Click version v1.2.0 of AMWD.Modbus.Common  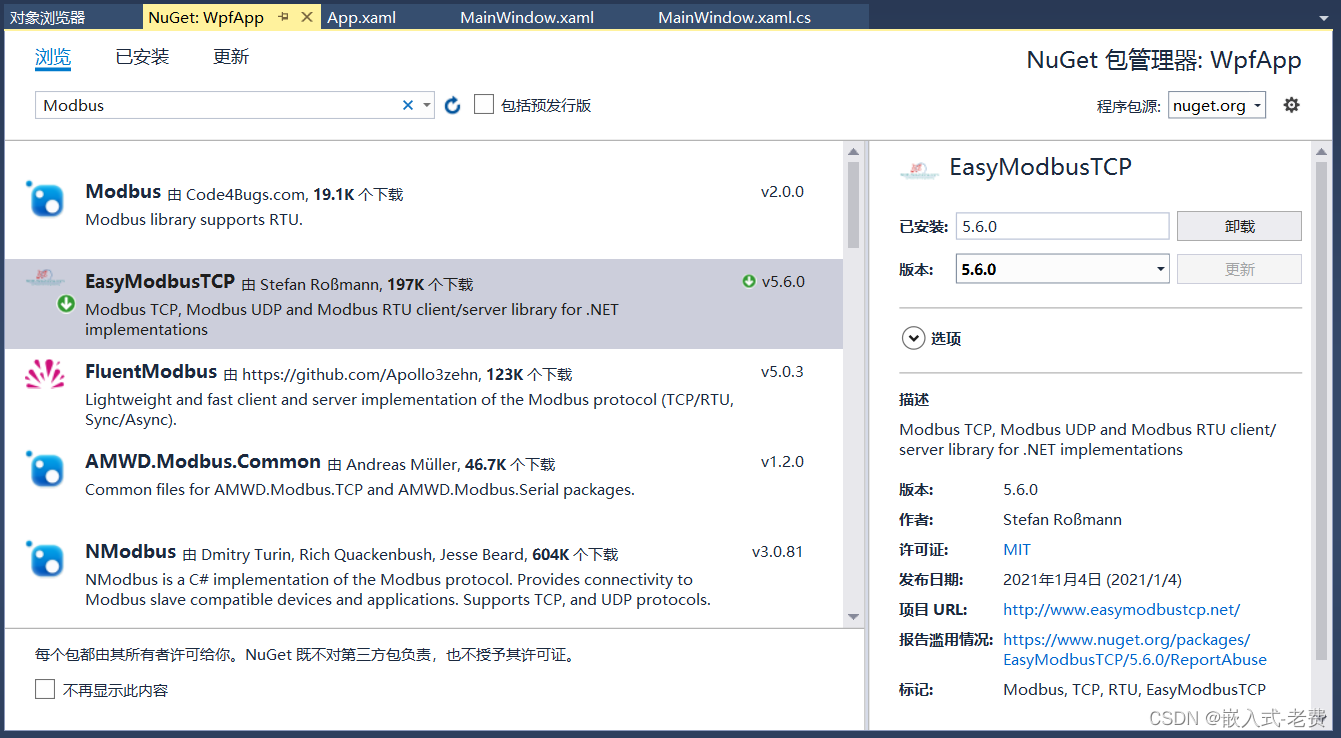click(782, 462)
